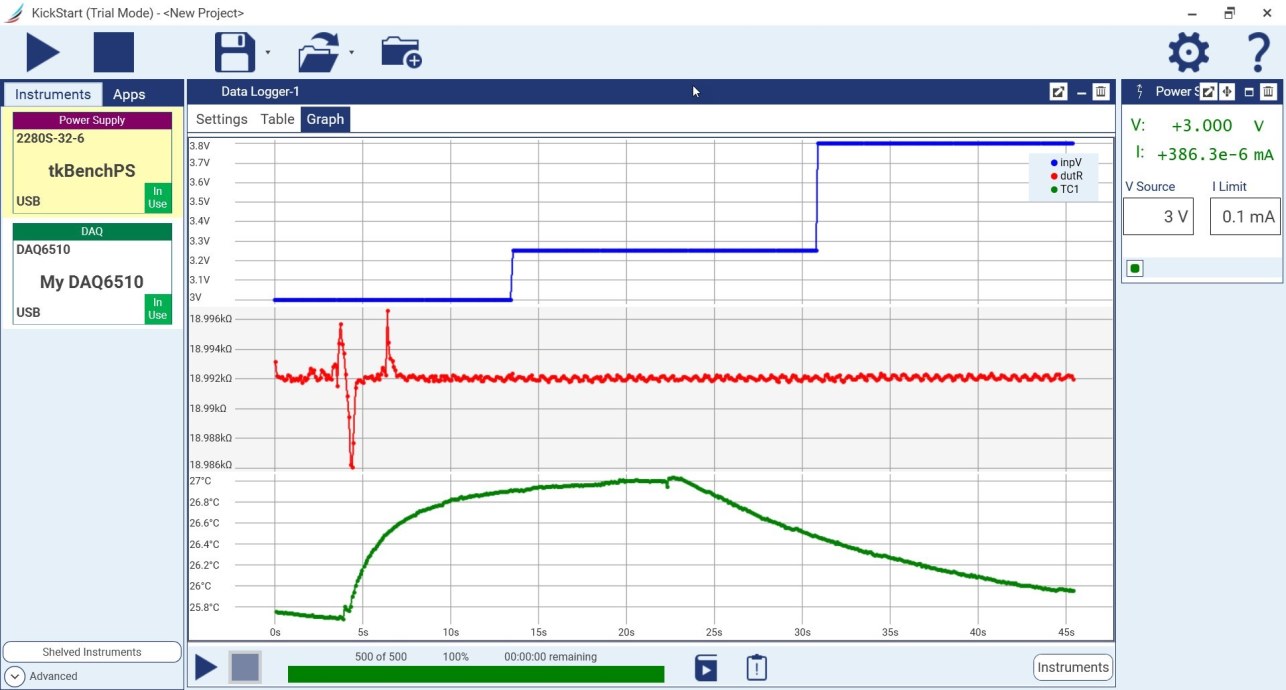Open the dropdown arrow next to open folder
The width and height of the screenshot is (1286, 690).
click(x=351, y=52)
